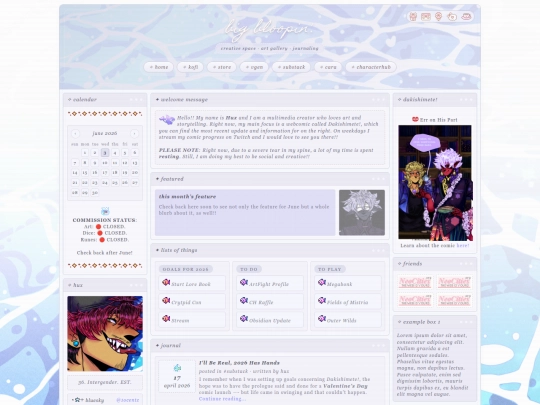The width and height of the screenshot is (540, 405).
Task: Click the hux portrait artwork
Action: tap(105, 333)
